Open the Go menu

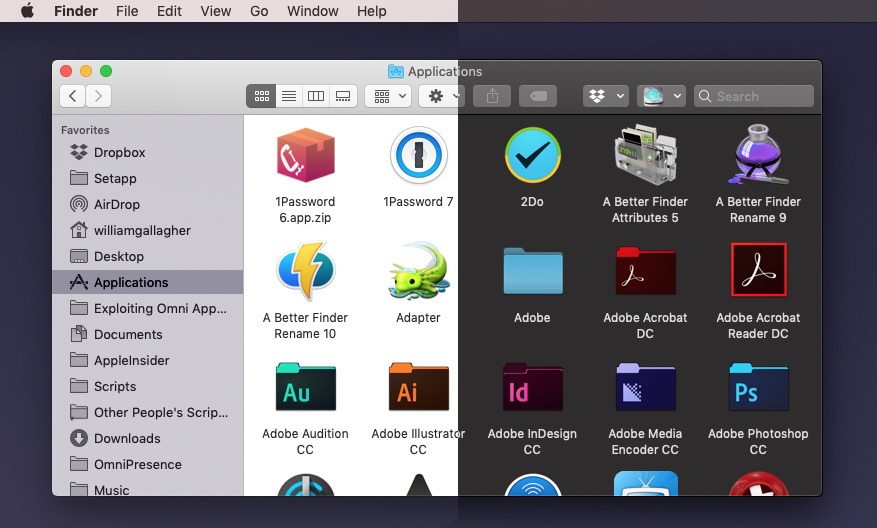coord(259,11)
